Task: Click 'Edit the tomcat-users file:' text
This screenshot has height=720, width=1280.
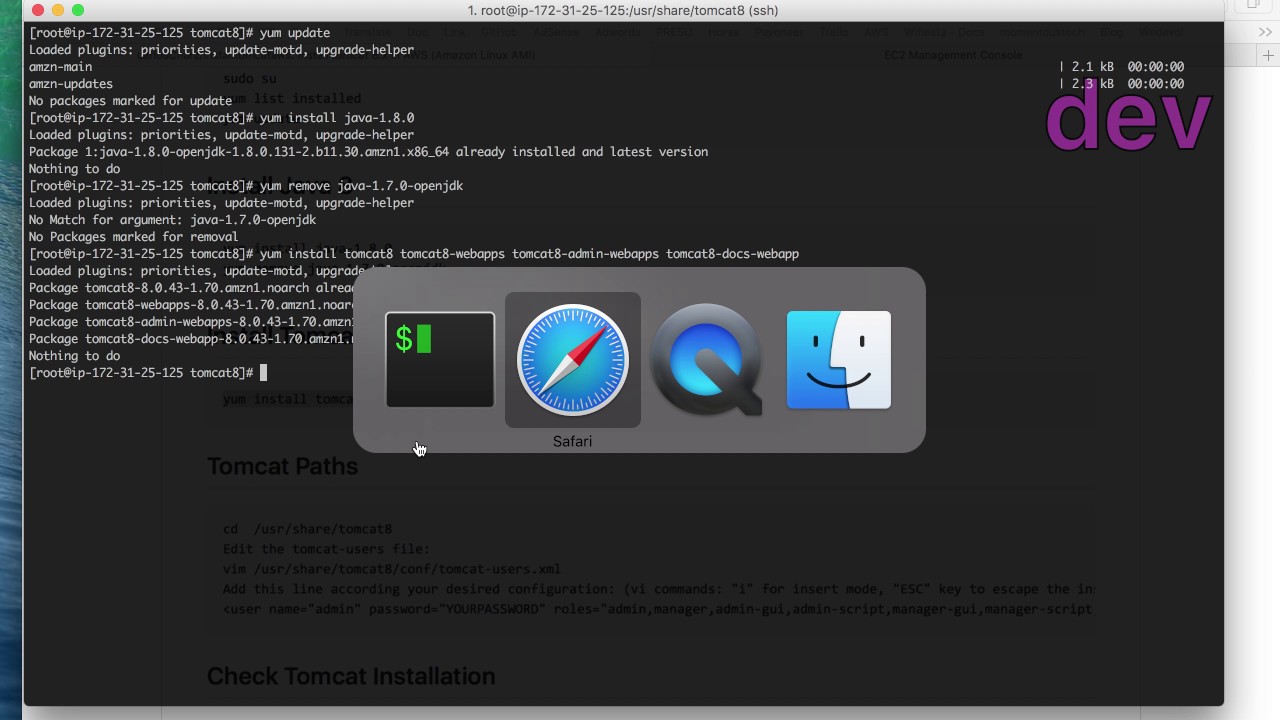Action: pos(326,549)
